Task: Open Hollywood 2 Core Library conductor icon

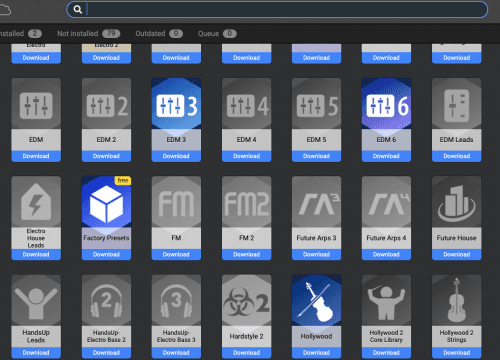Action: coord(387,303)
